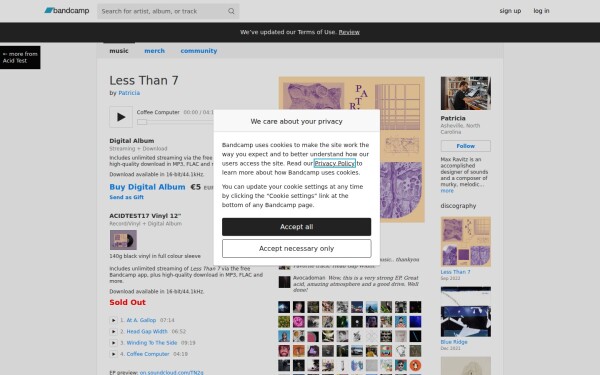Click the Accept all button
Viewport: 600px width, 375px height.
pos(297,227)
